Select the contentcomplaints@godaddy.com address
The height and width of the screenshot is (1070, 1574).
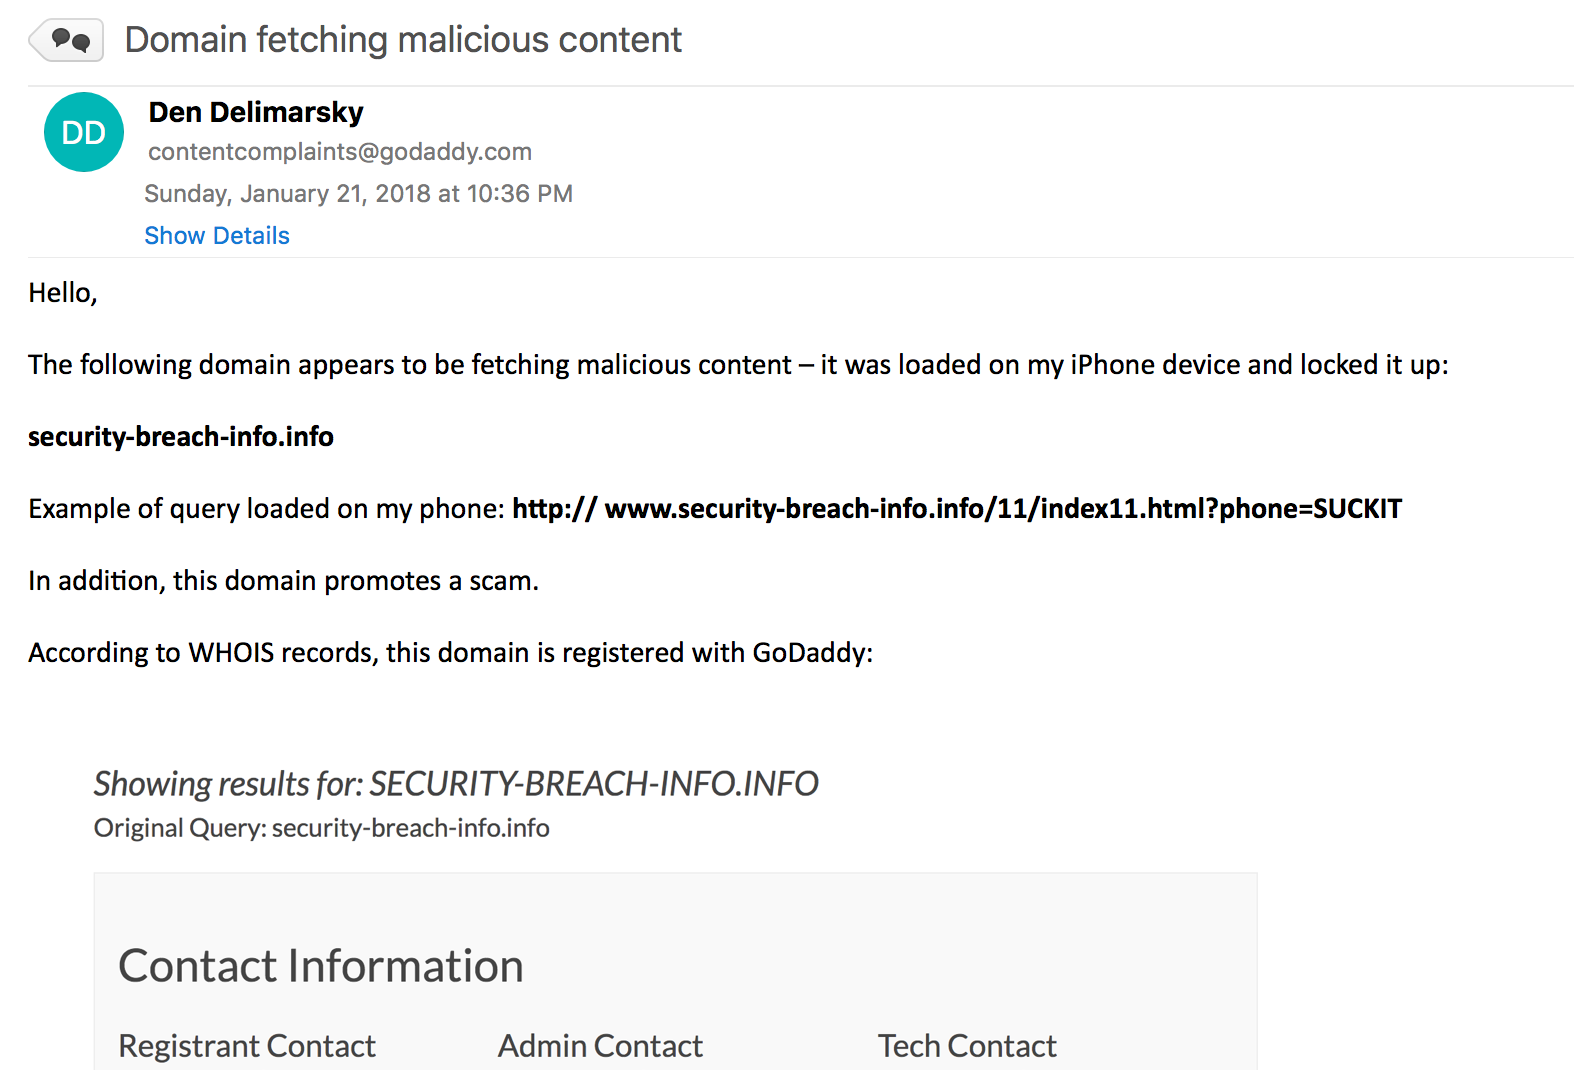(x=340, y=152)
